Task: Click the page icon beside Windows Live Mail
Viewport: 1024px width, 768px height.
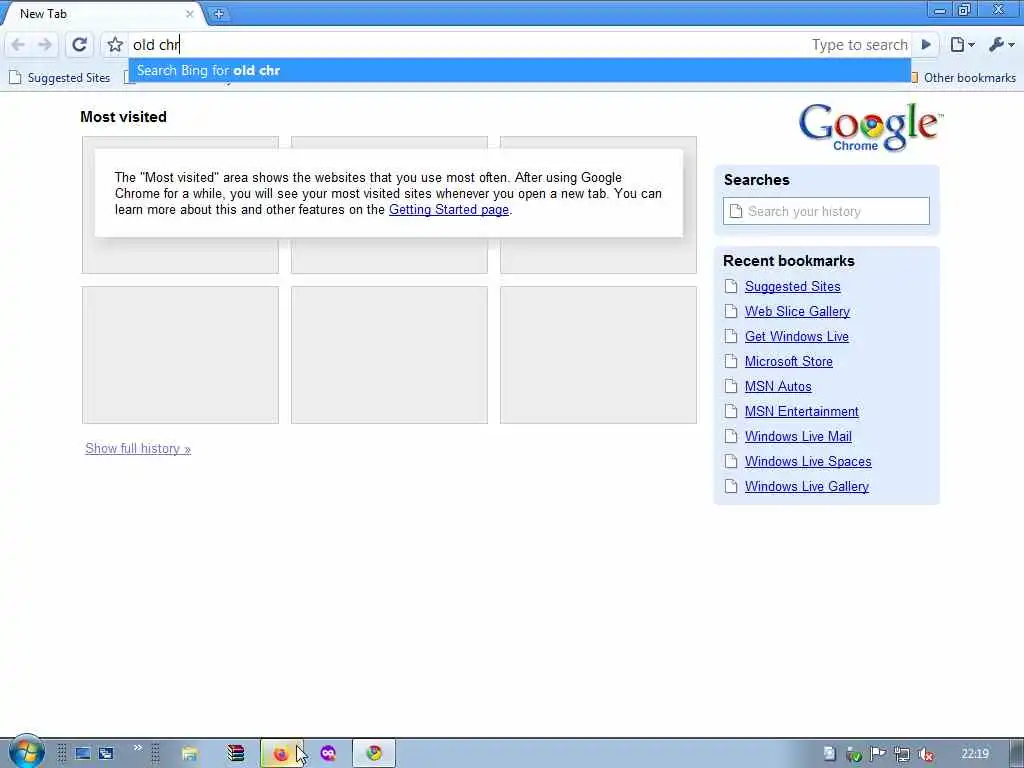Action: pyautogui.click(x=731, y=436)
